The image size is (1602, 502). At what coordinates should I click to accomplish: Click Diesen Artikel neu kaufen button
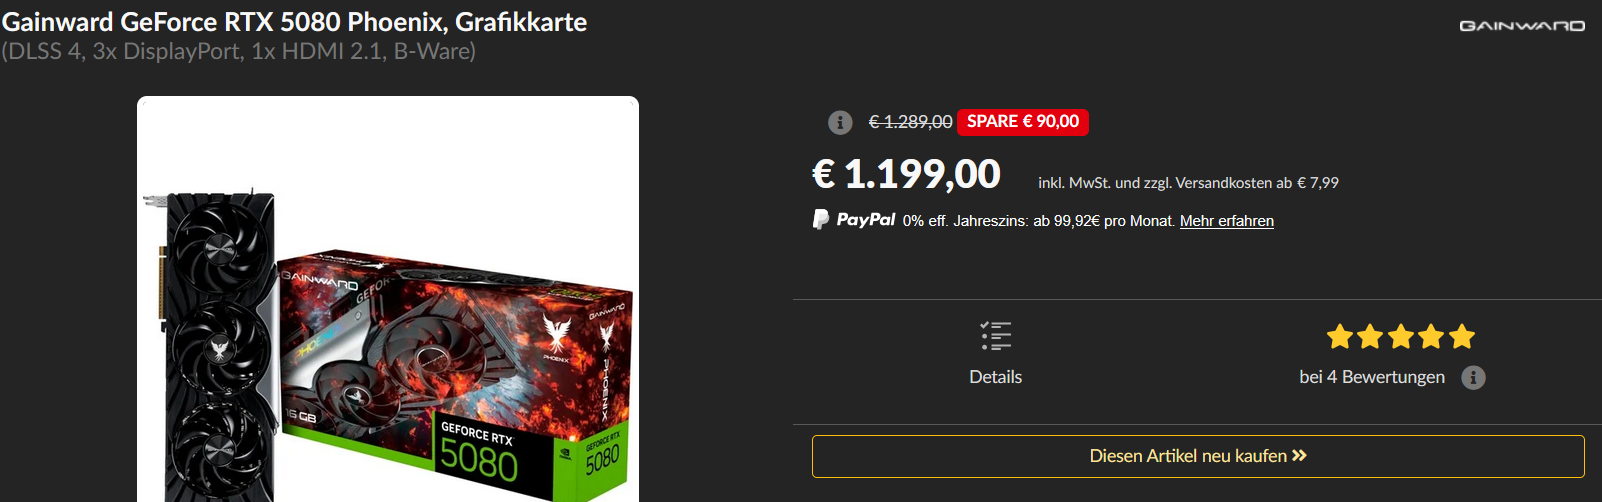click(1198, 456)
